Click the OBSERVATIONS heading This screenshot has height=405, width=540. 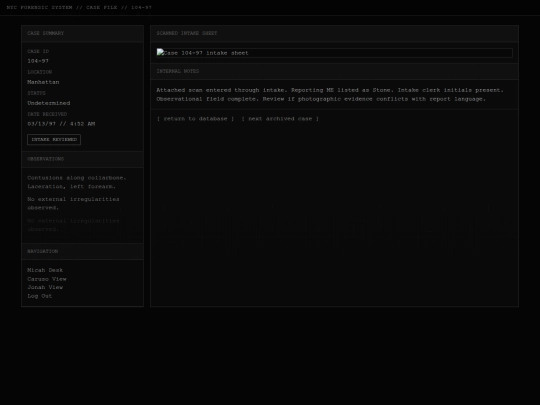pyautogui.click(x=45, y=159)
